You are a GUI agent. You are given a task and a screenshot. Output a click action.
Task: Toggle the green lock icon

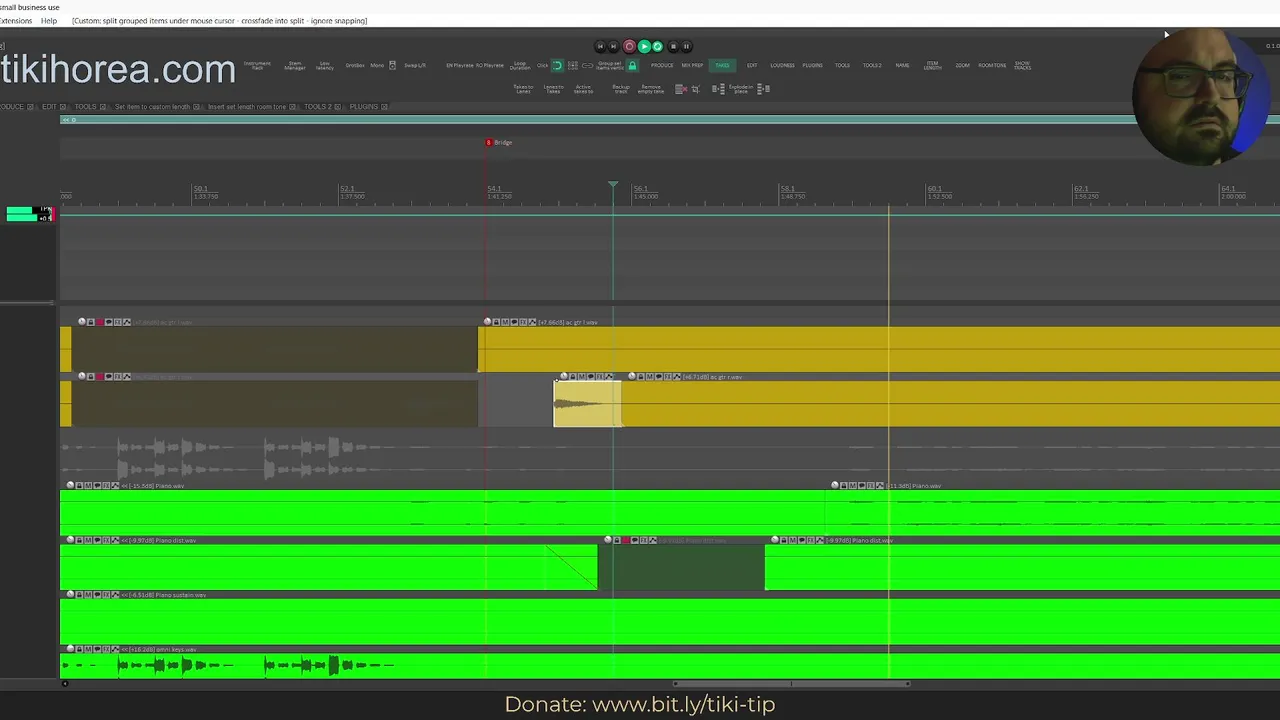(632, 65)
